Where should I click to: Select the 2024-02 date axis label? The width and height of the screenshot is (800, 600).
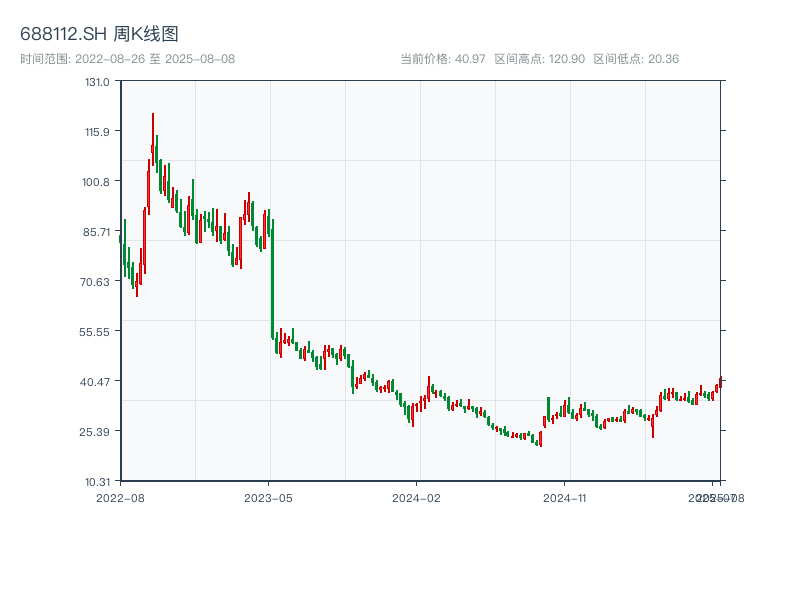417,497
